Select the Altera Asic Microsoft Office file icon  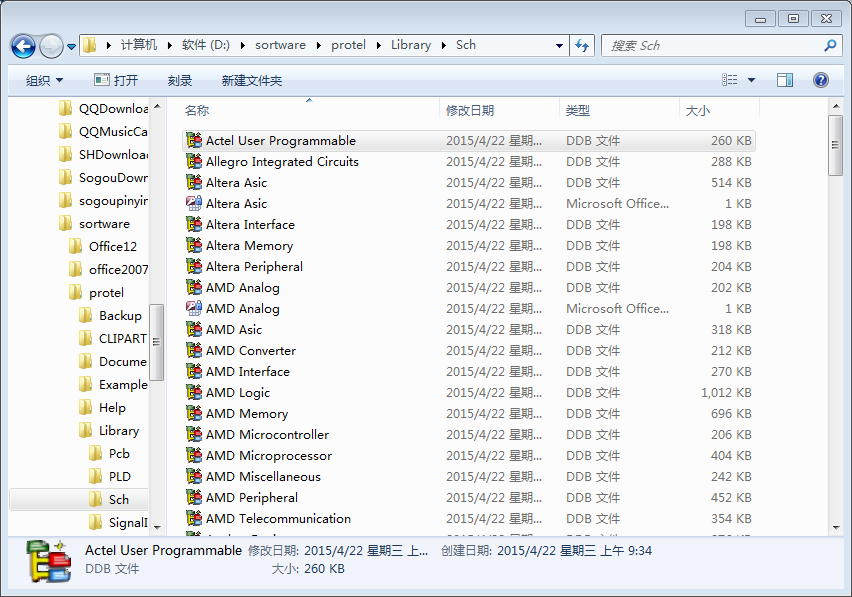point(194,204)
